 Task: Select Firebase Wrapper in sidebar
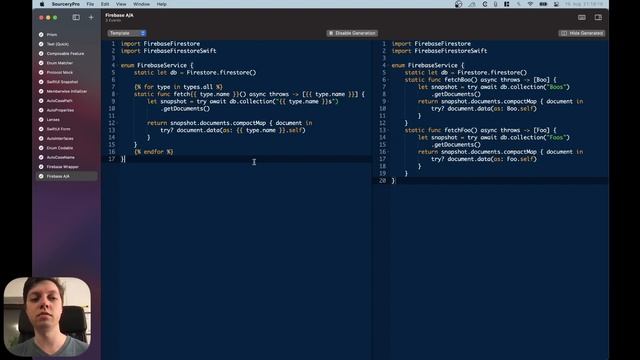point(67,167)
